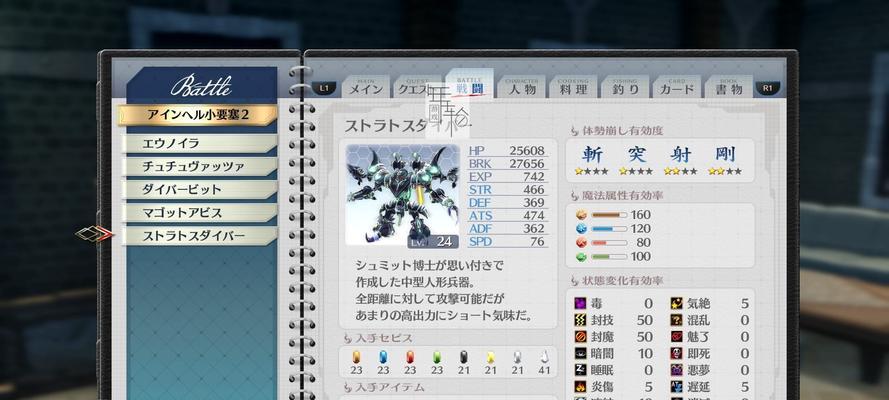Click the SPD value 76
The height and width of the screenshot is (400, 889).
[538, 242]
